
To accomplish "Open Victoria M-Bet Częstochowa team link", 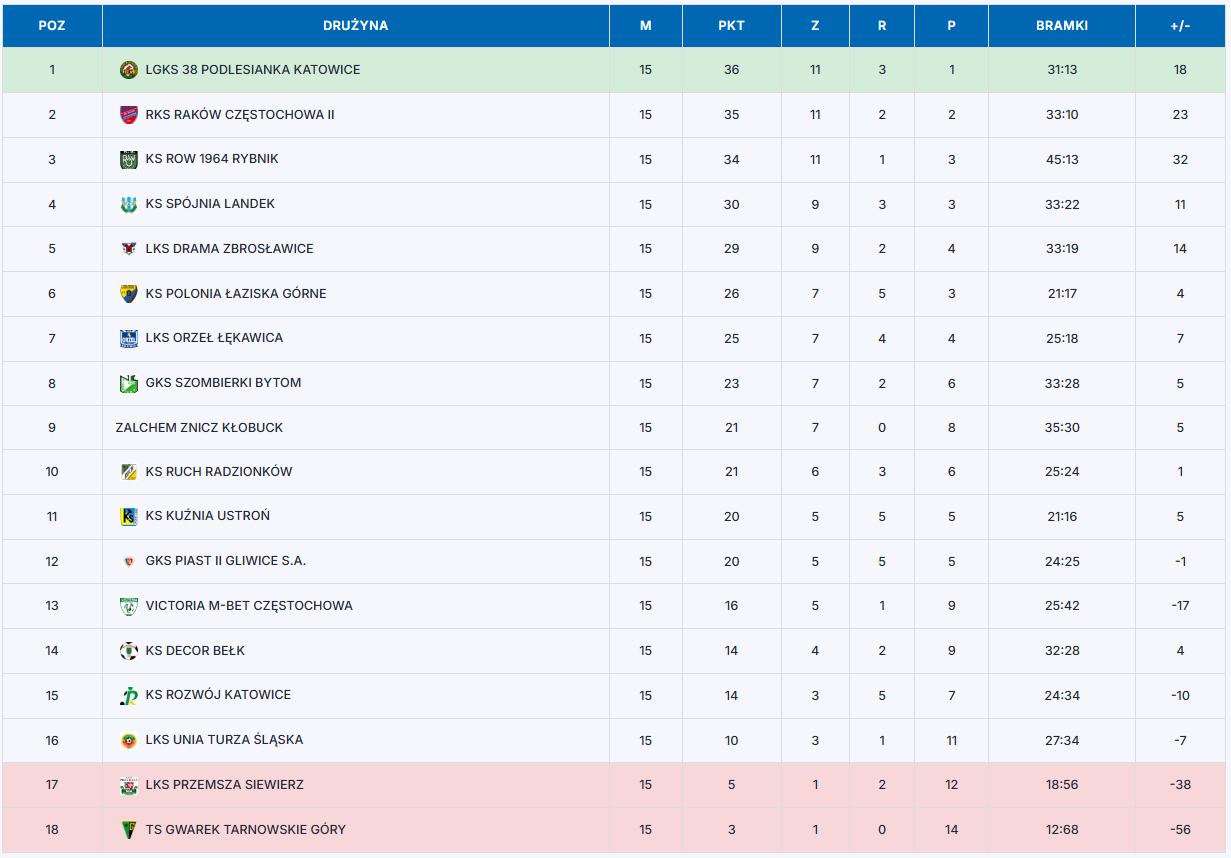I will (249, 606).
